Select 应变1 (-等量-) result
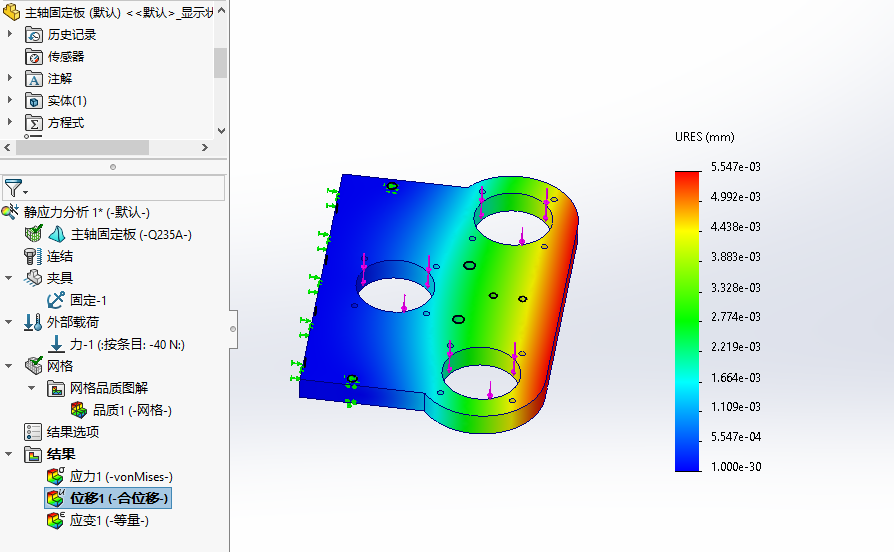Viewport: 894px width, 552px height. [109, 520]
